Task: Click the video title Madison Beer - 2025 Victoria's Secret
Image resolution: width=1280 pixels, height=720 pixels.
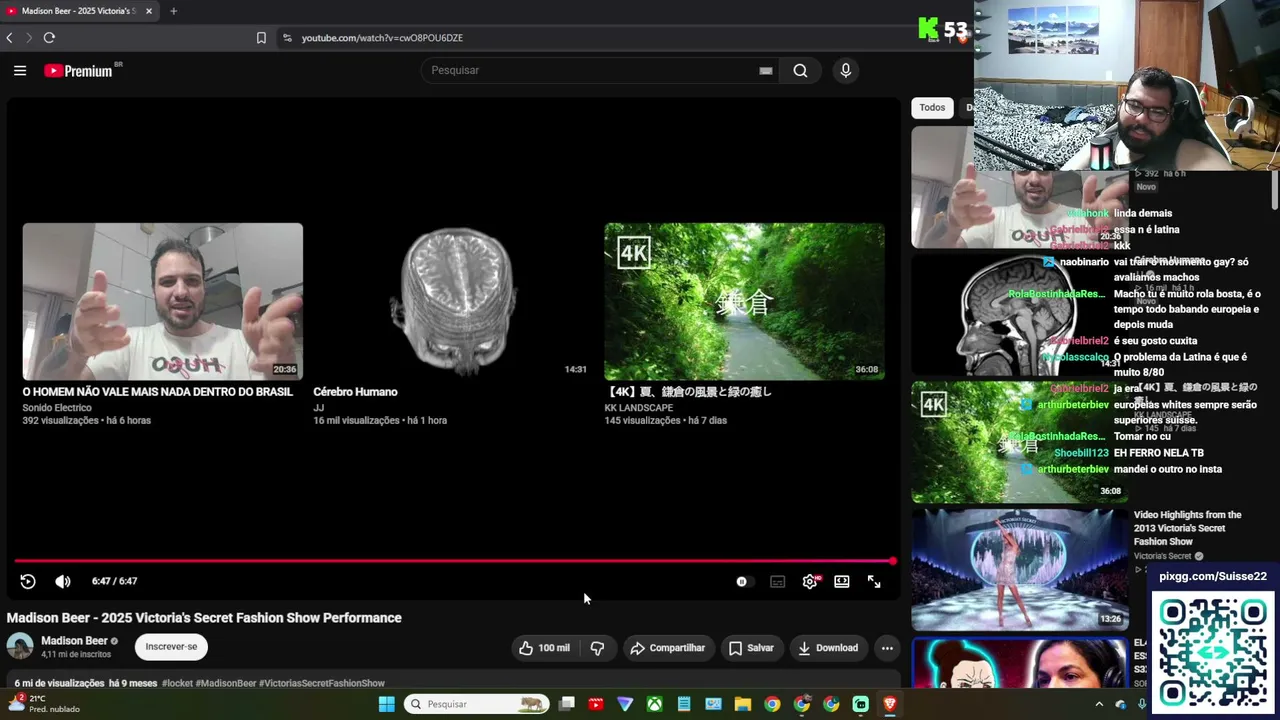Action: click(204, 618)
